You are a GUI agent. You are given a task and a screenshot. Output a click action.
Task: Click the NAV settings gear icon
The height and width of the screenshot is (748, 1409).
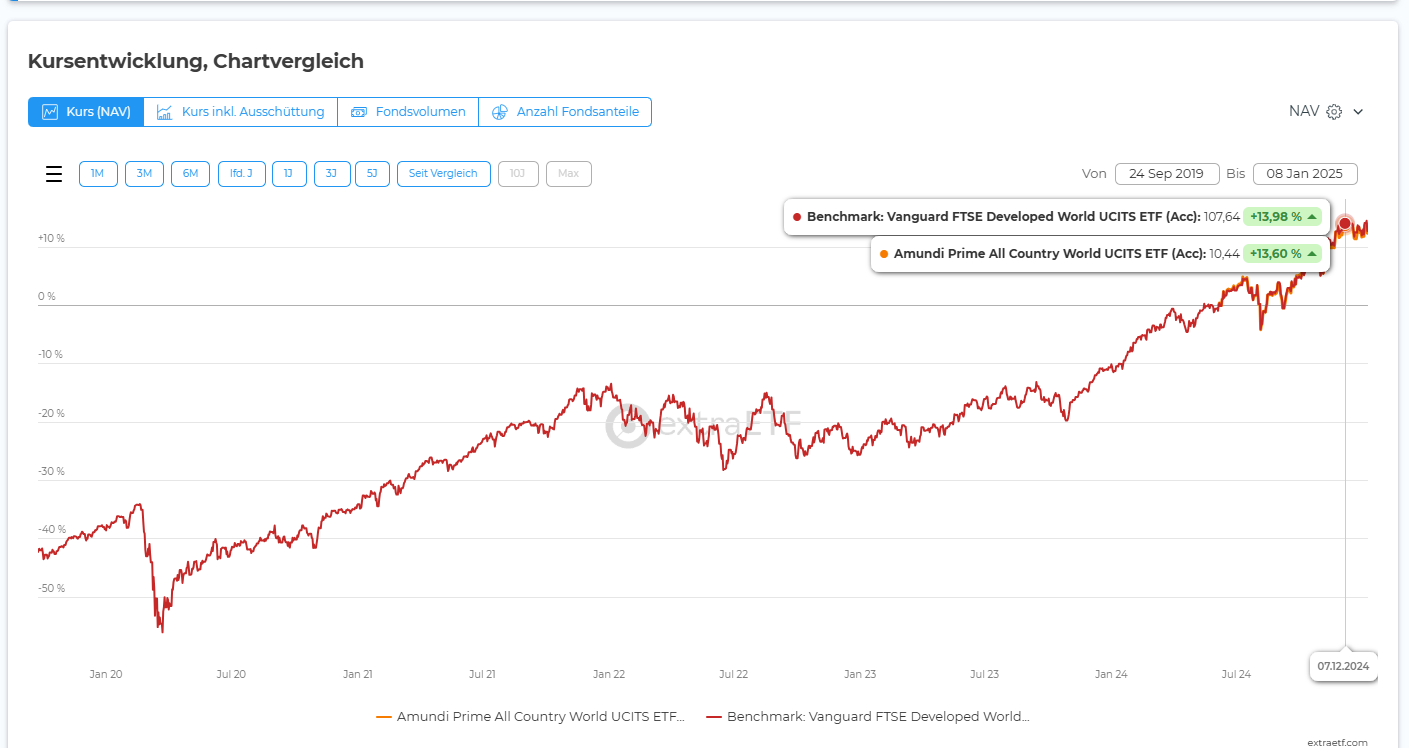click(x=1334, y=112)
